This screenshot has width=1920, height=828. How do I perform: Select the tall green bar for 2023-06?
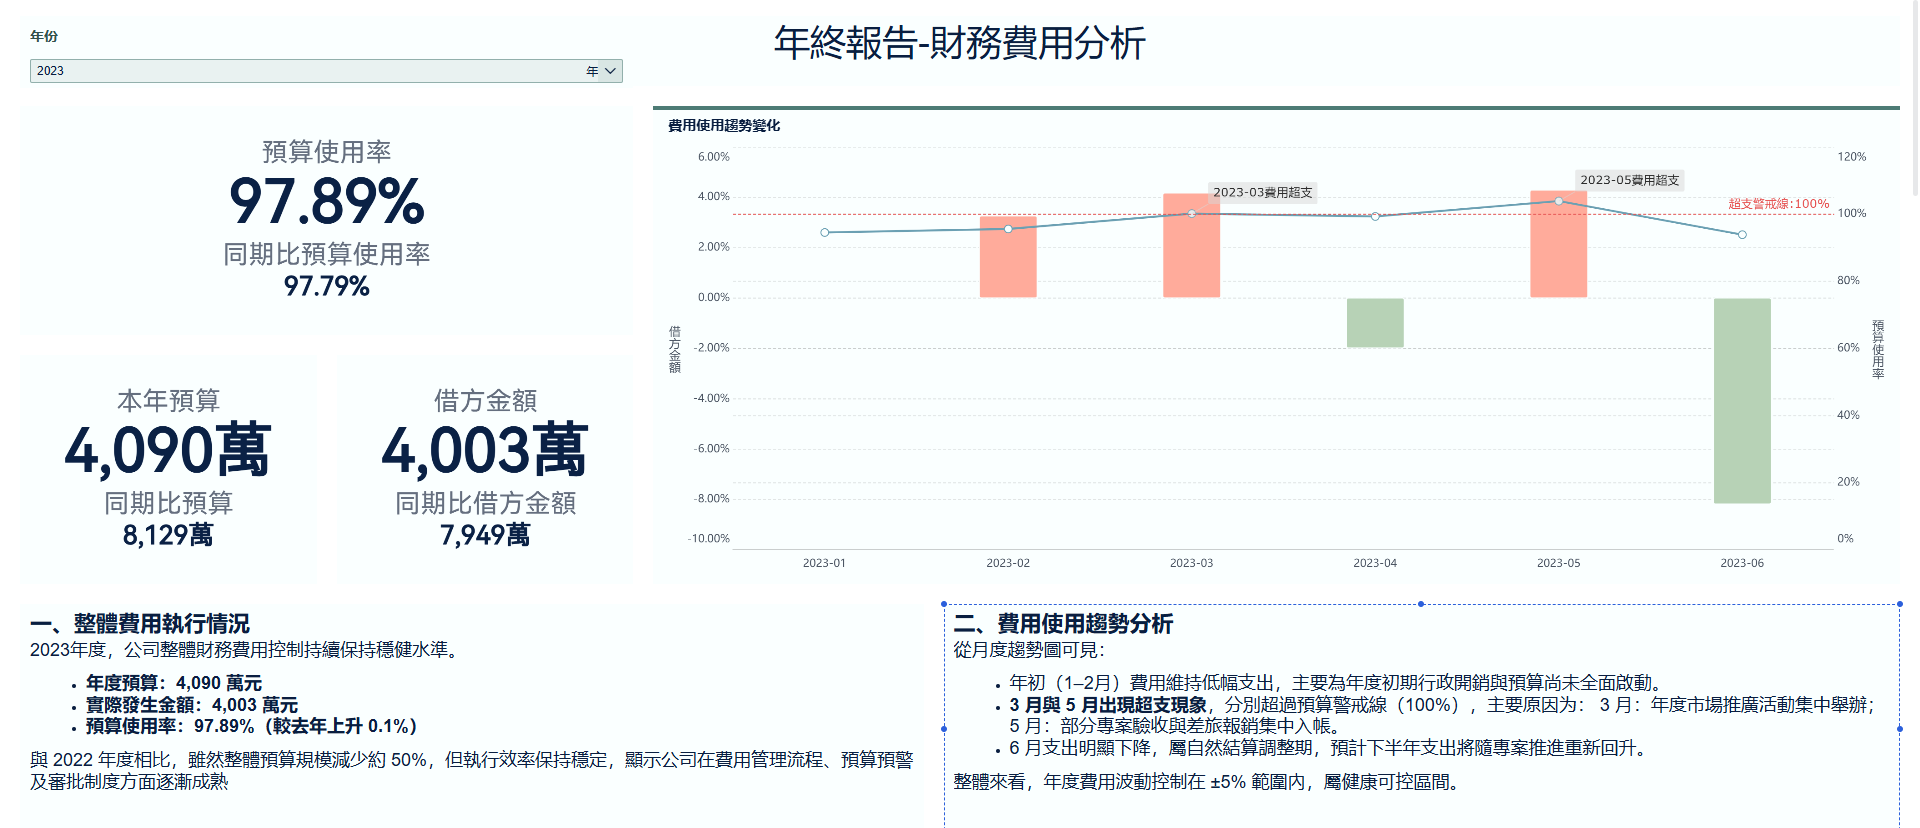coord(1741,400)
